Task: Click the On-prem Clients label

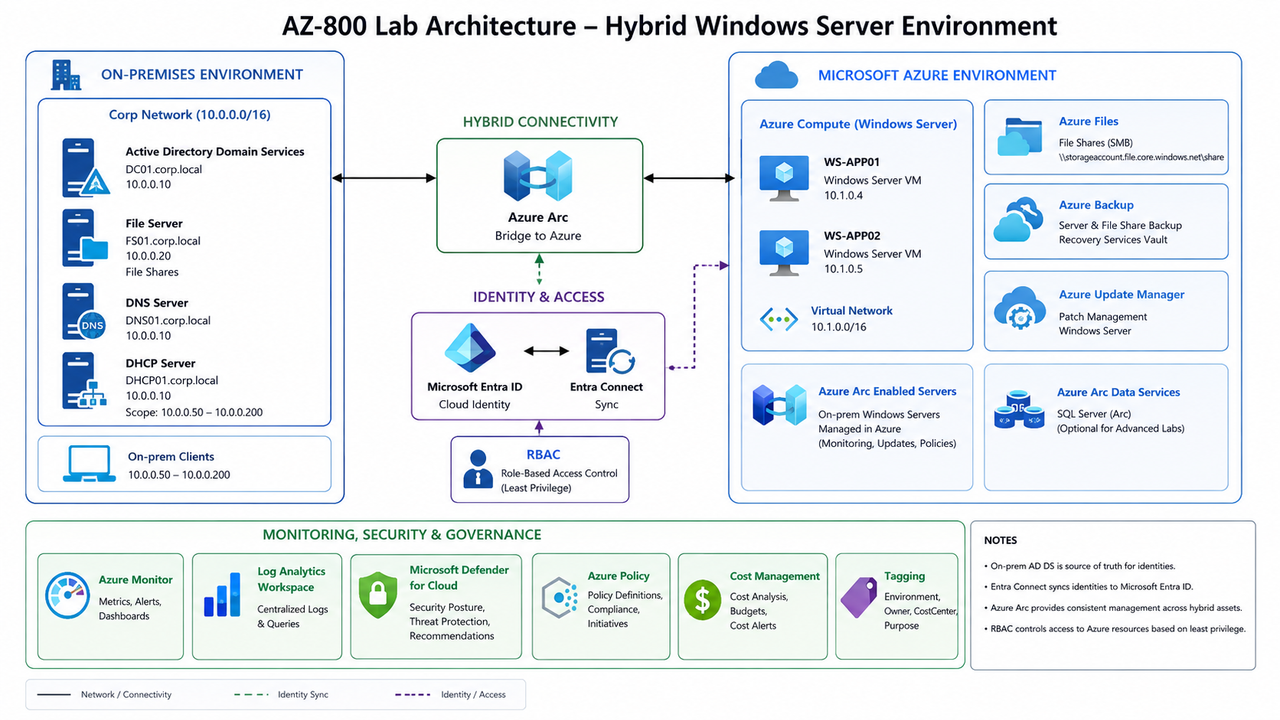Action: [171, 457]
